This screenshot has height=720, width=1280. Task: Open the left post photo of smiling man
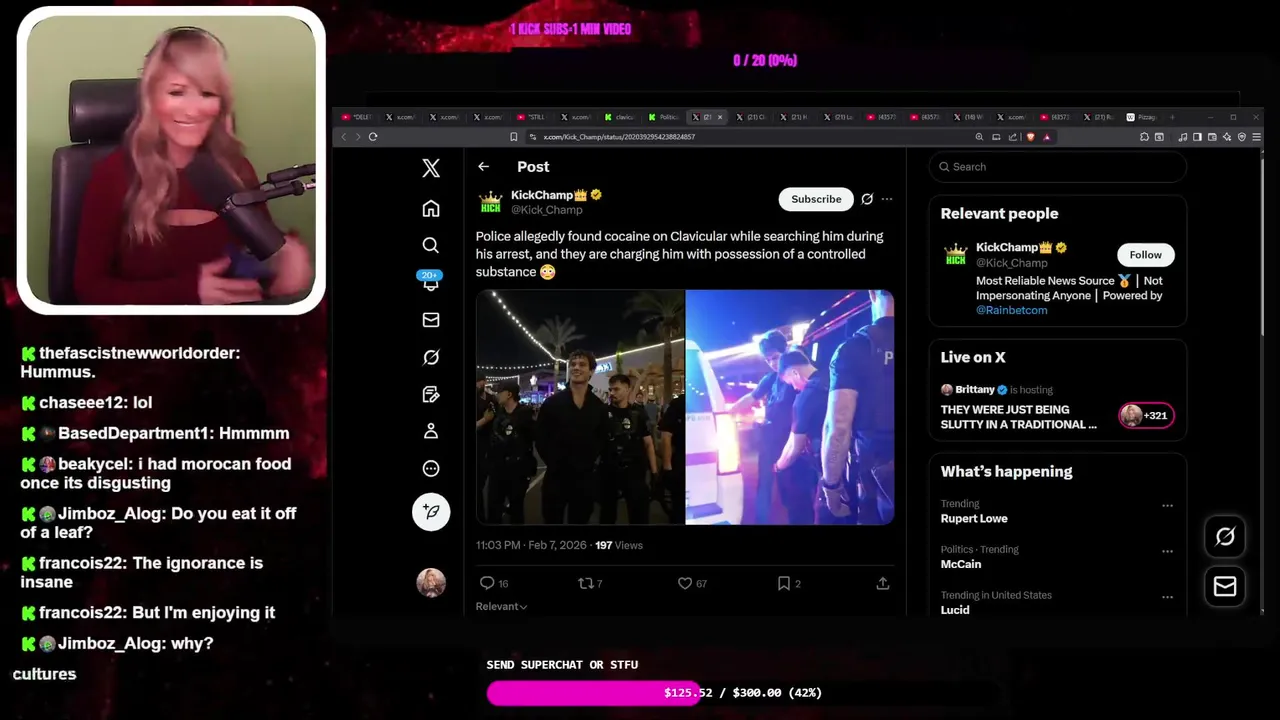click(580, 407)
